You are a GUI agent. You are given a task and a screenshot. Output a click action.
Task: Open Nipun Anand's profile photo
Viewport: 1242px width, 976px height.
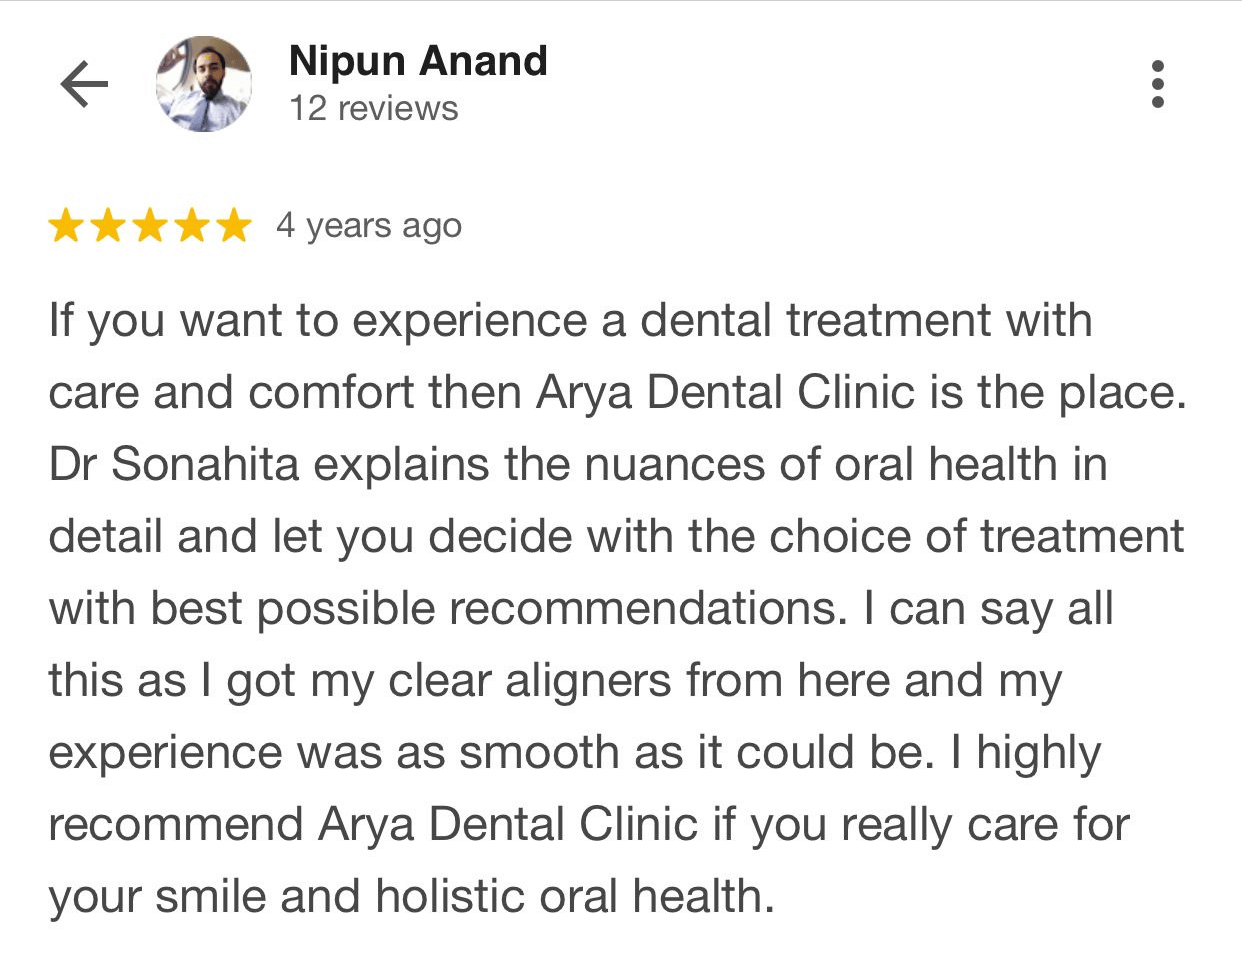pyautogui.click(x=204, y=84)
